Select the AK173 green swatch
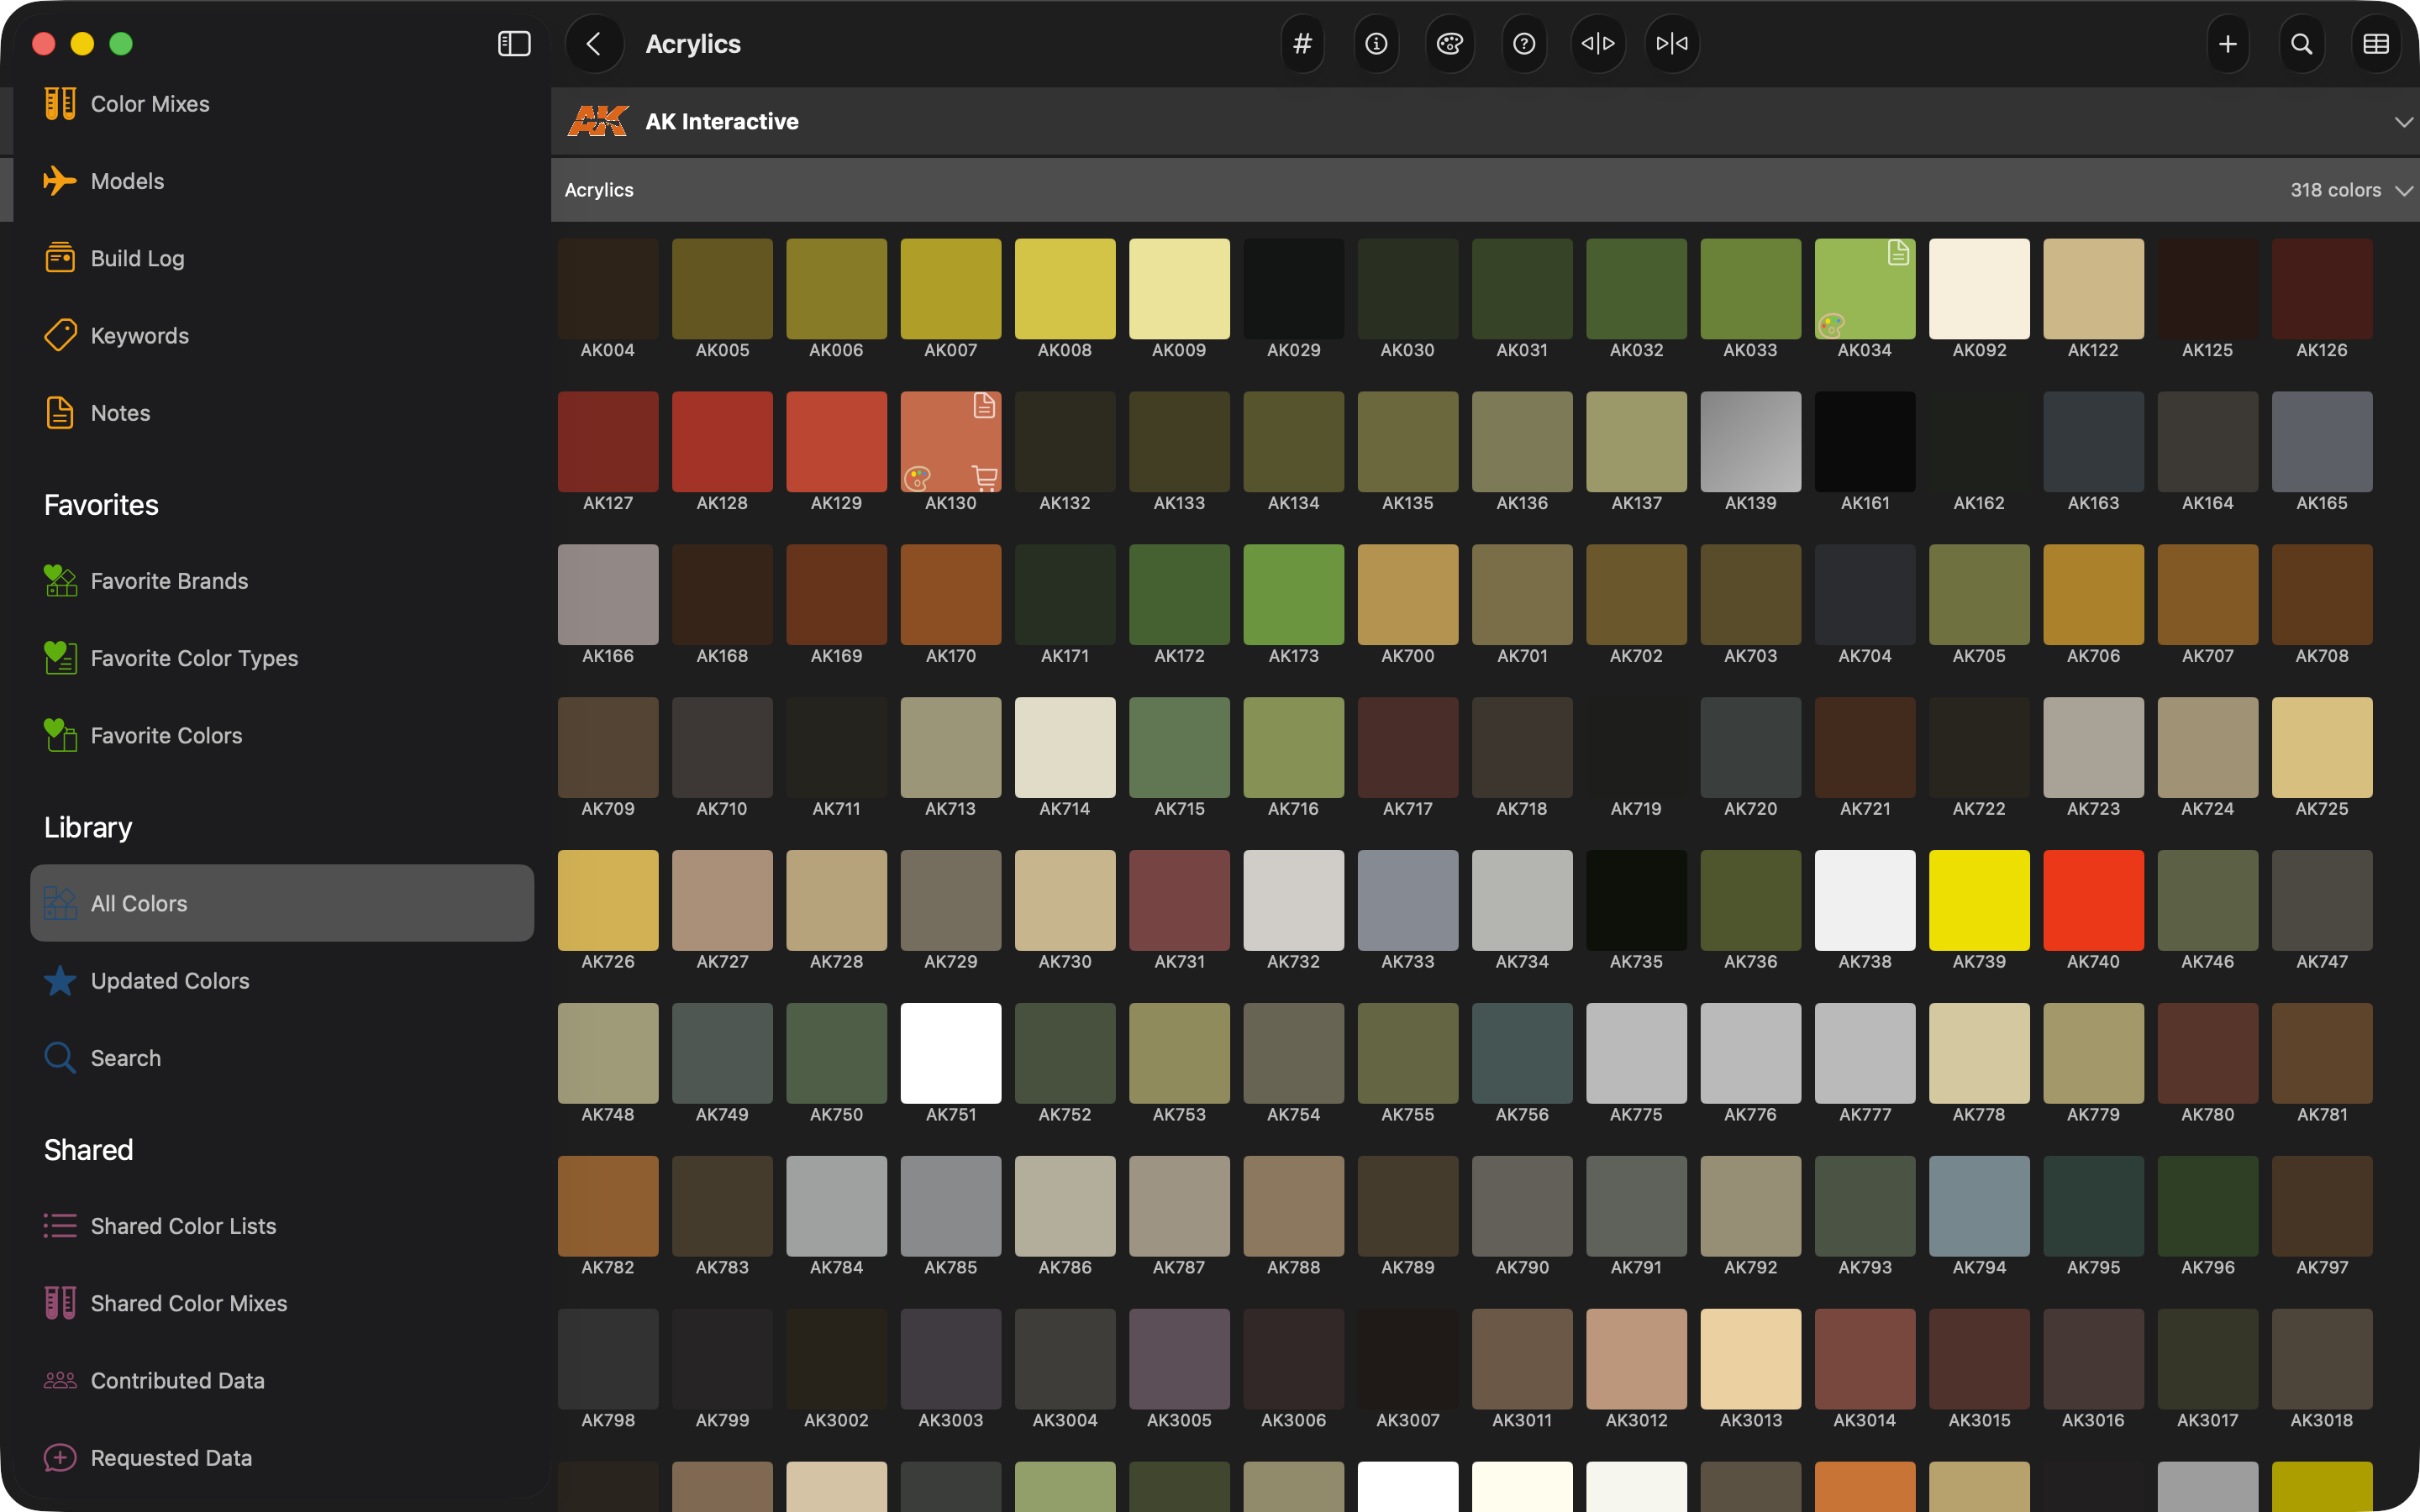Screen dimensions: 2420x1512 click(x=1294, y=595)
